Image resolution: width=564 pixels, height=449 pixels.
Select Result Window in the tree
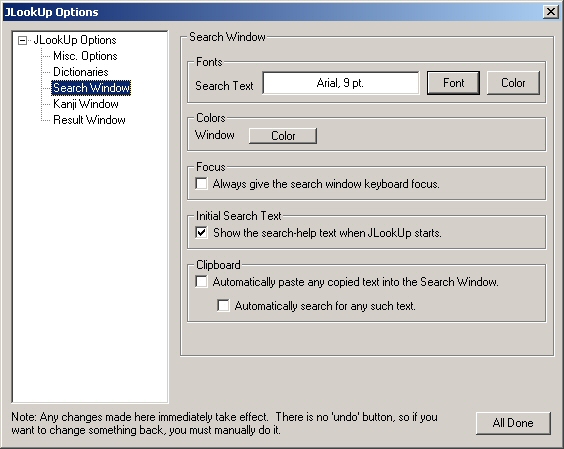pos(89,120)
